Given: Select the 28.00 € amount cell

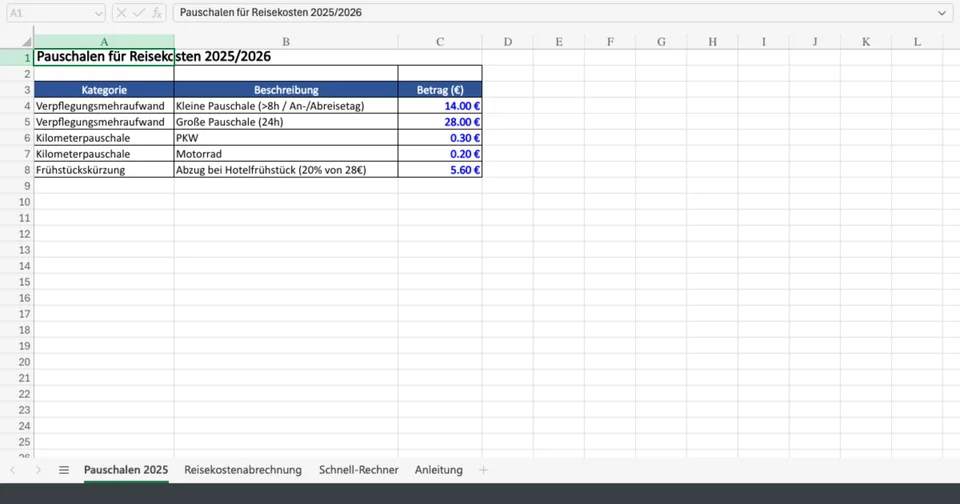Looking at the screenshot, I should pos(440,122).
